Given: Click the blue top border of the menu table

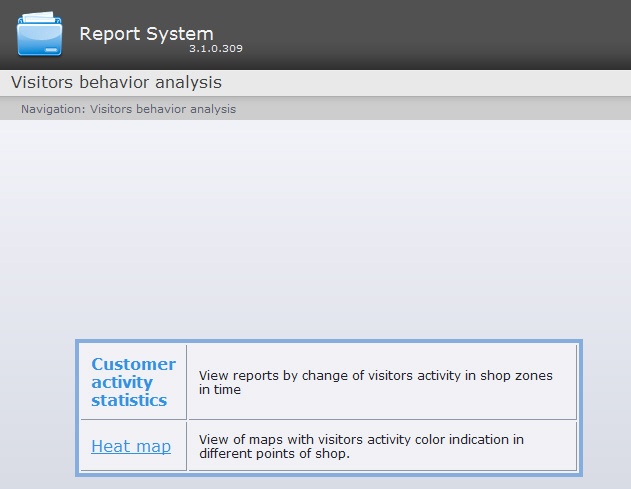Looking at the screenshot, I should [329, 342].
